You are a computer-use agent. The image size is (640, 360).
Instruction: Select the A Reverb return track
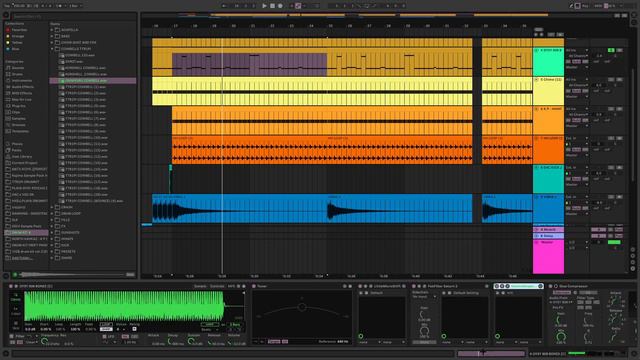548,230
